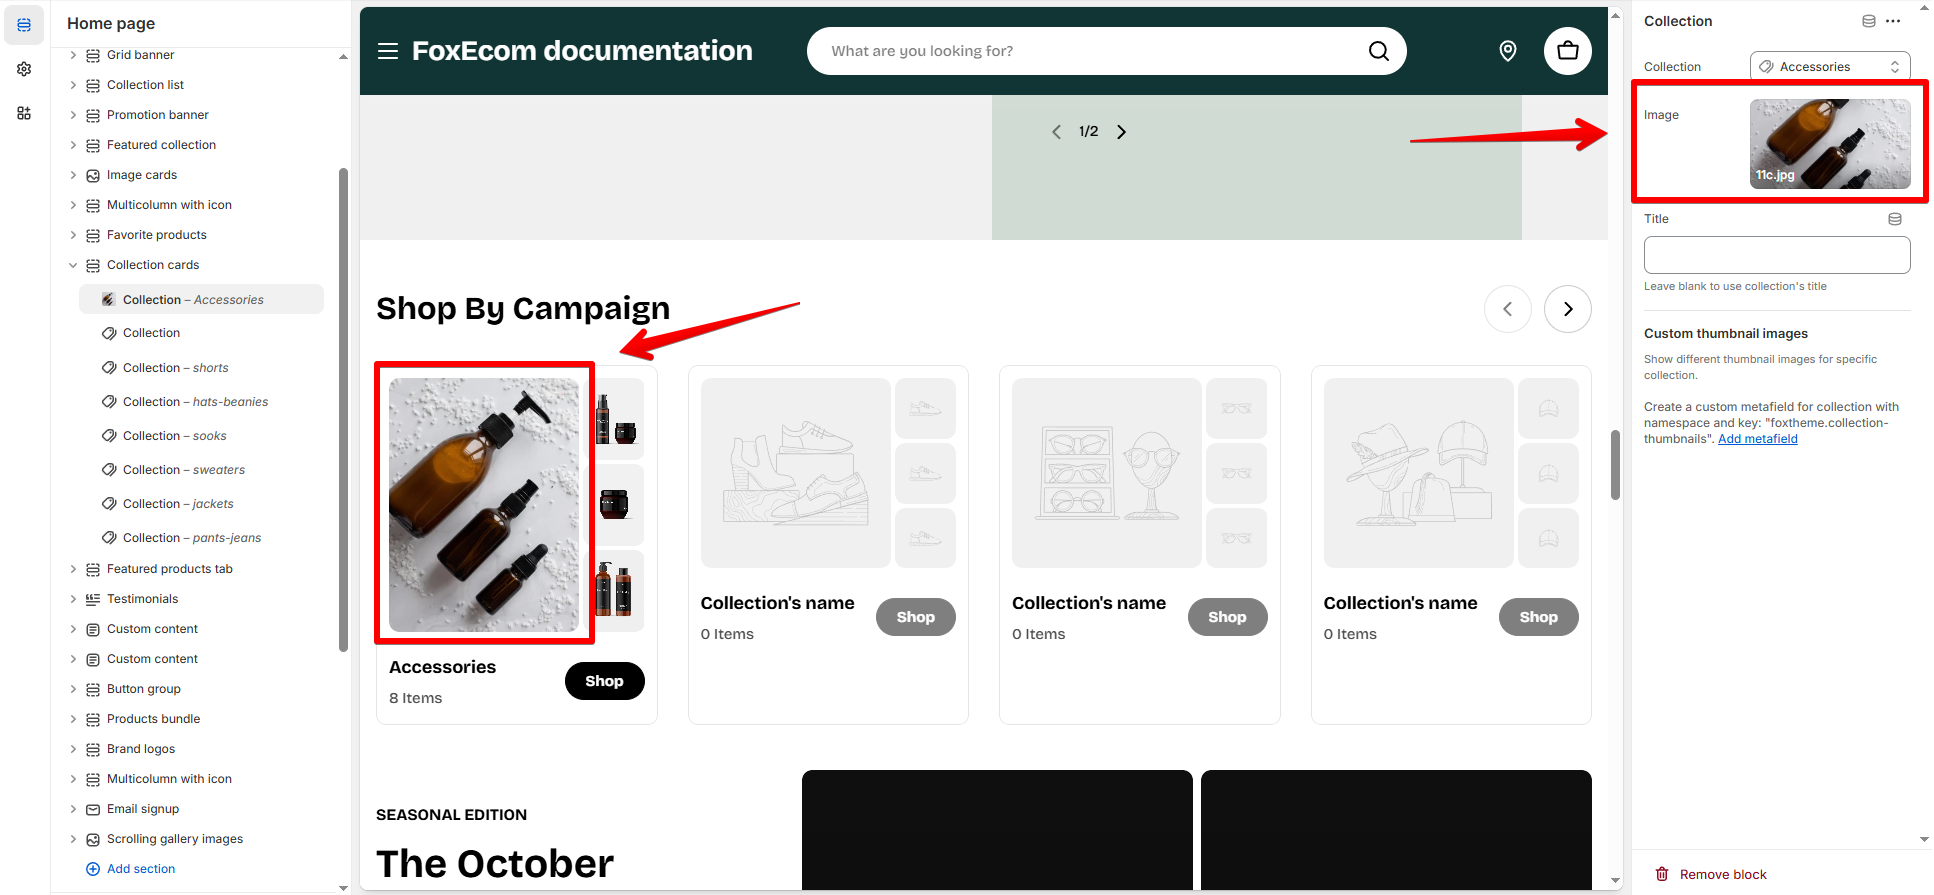This screenshot has height=895, width=1934.
Task: Expand the Featured collection section
Action: coord(73,145)
